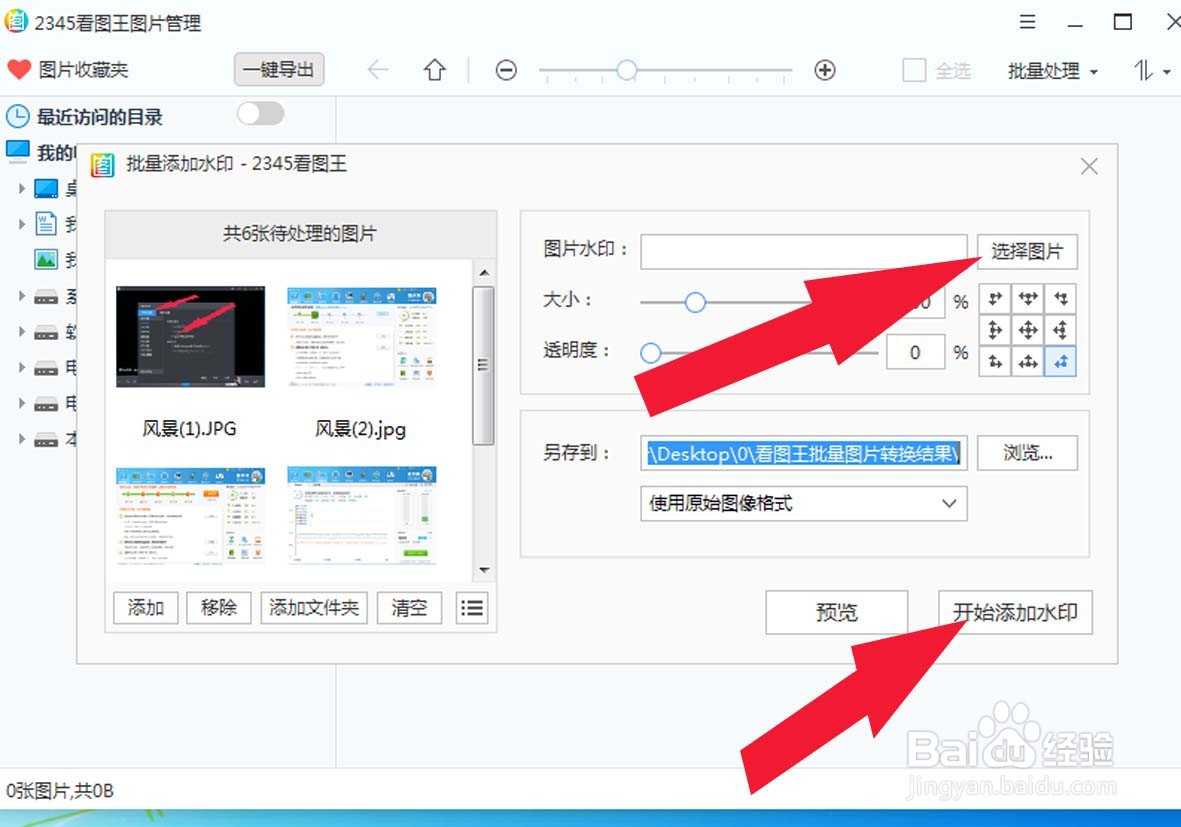The height and width of the screenshot is (827, 1181).
Task: Click the 图片水印 path input field
Action: click(x=804, y=252)
